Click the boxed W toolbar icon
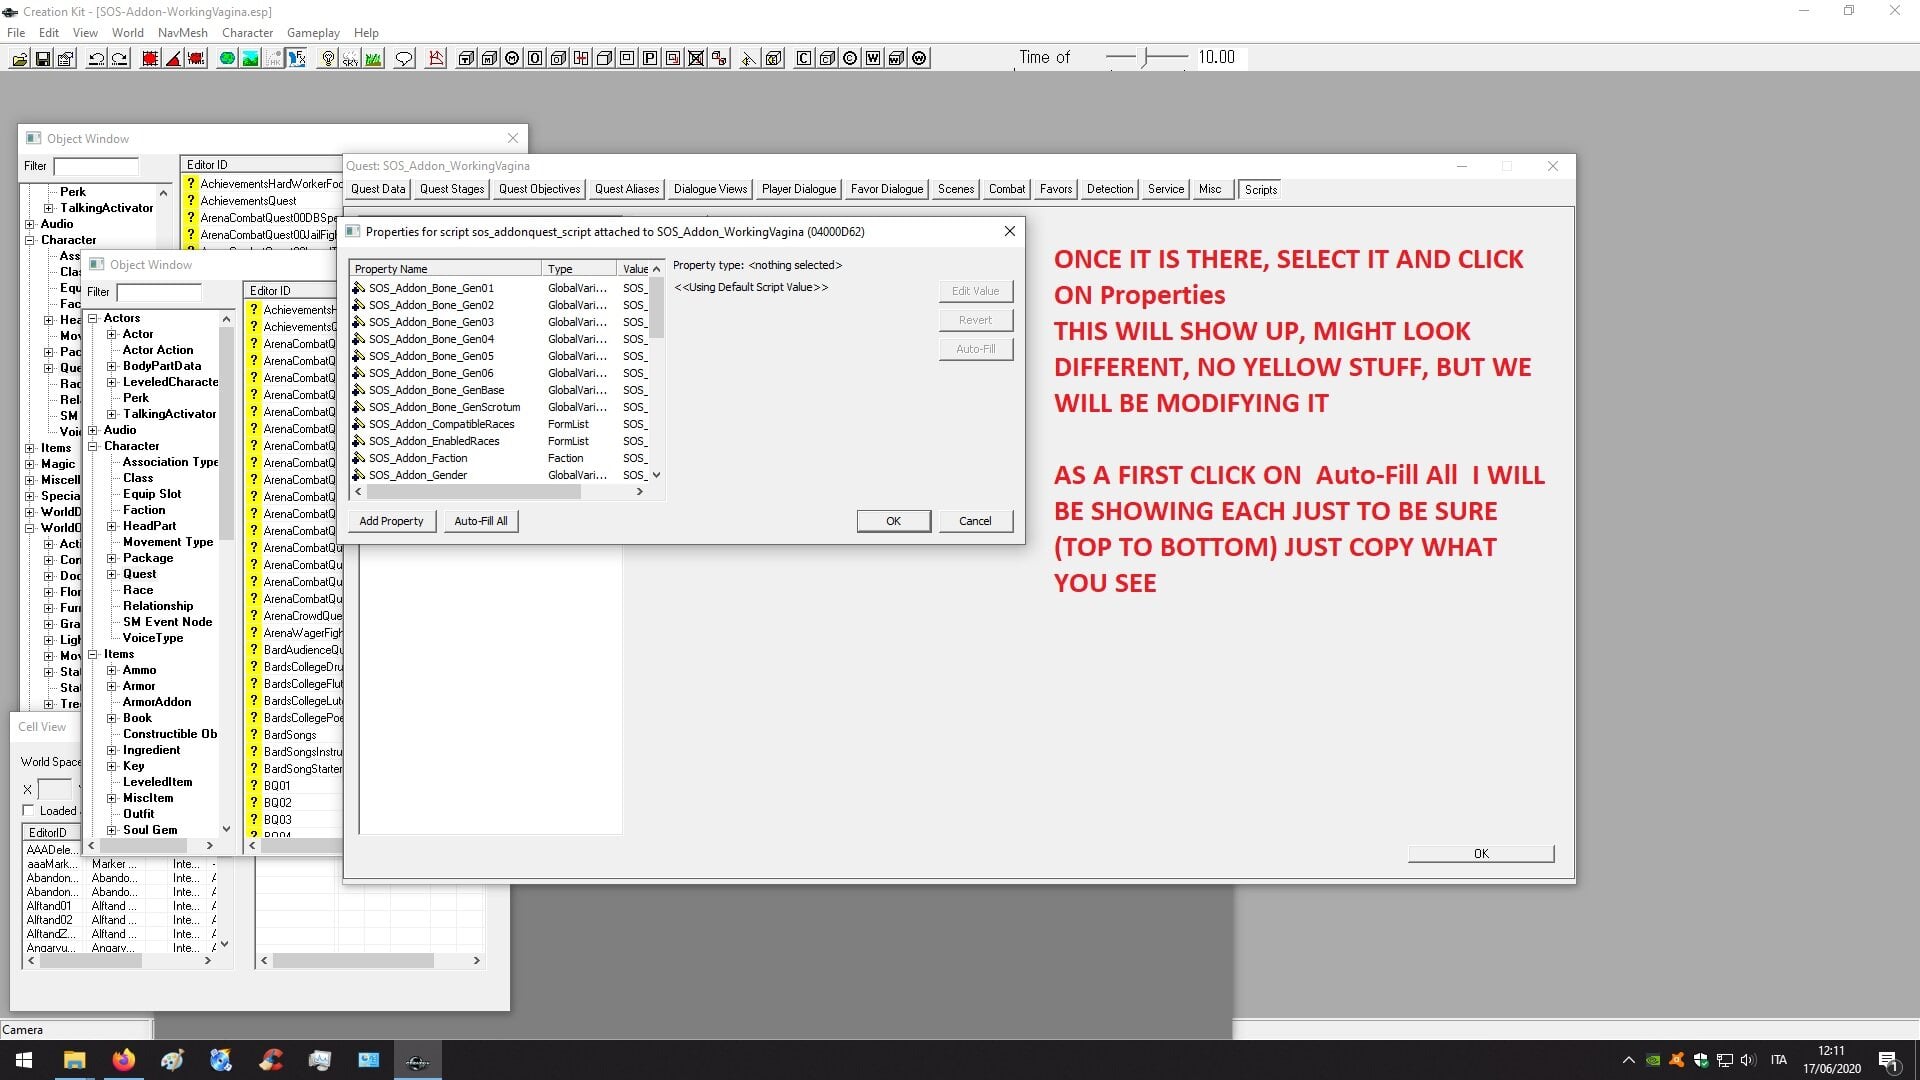 [873, 58]
